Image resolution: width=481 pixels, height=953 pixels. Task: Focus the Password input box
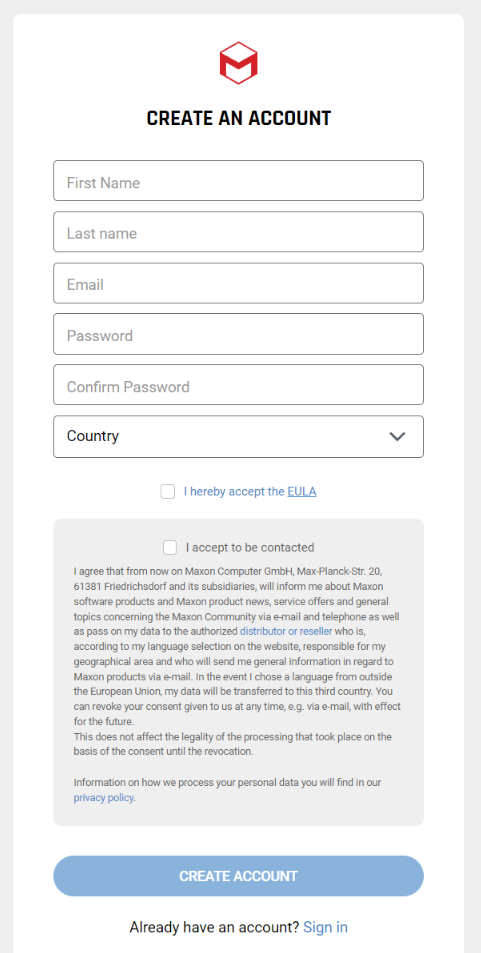238,334
